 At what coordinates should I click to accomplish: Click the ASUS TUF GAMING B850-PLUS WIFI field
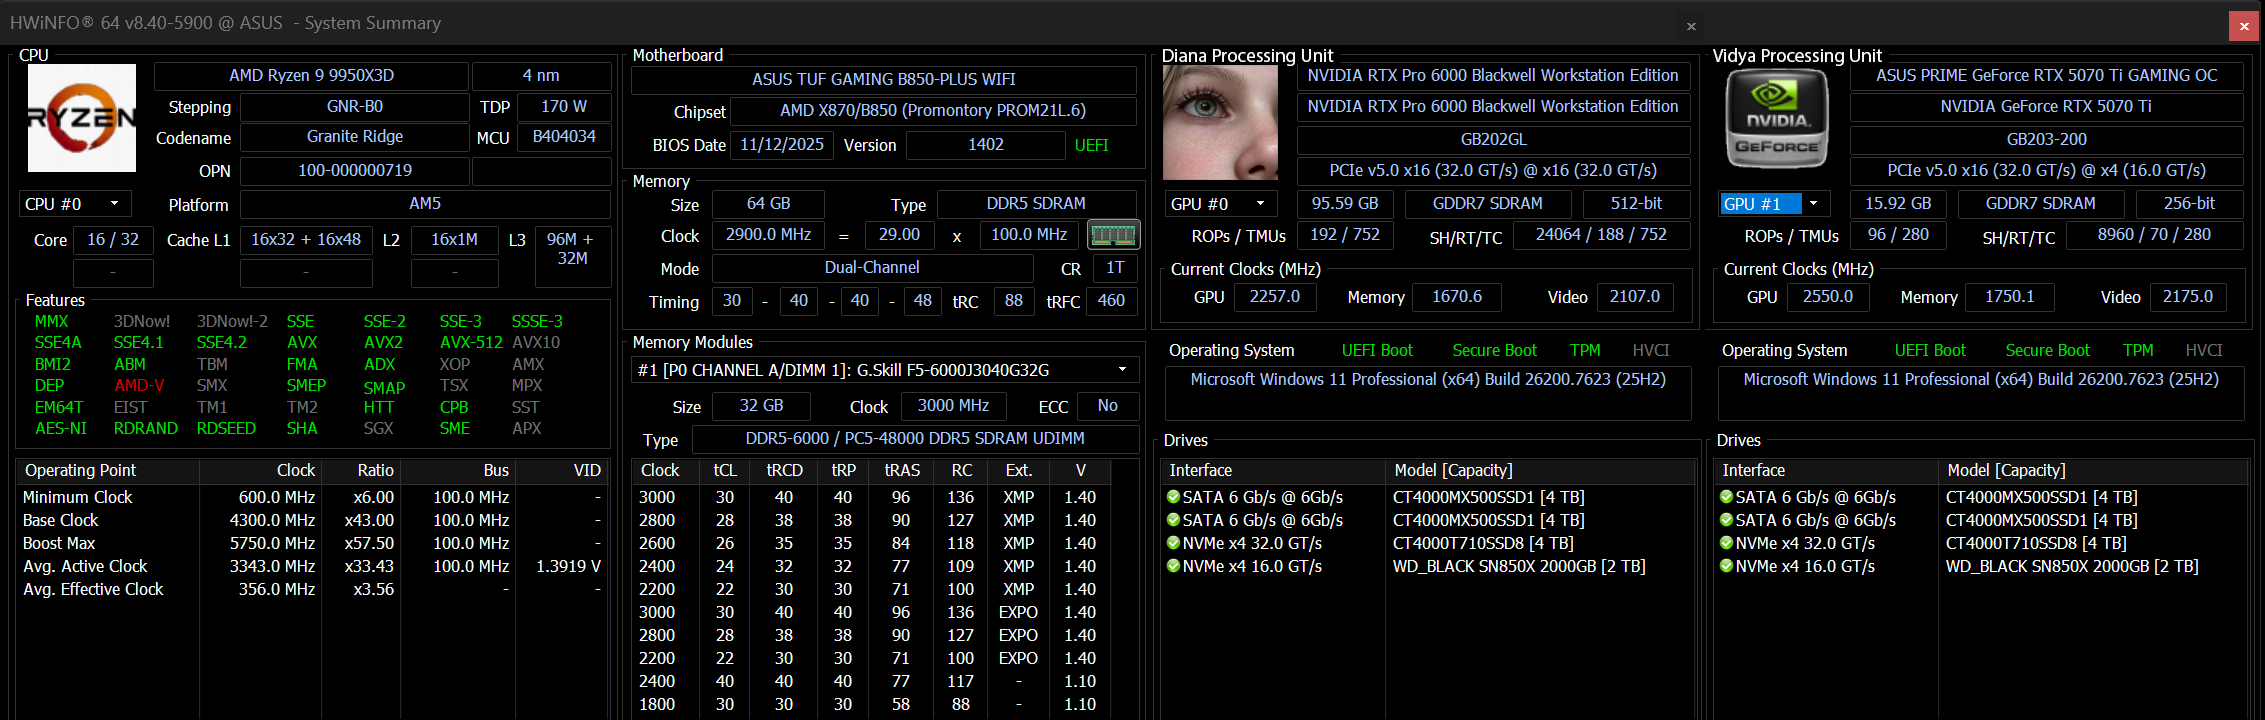pos(884,80)
